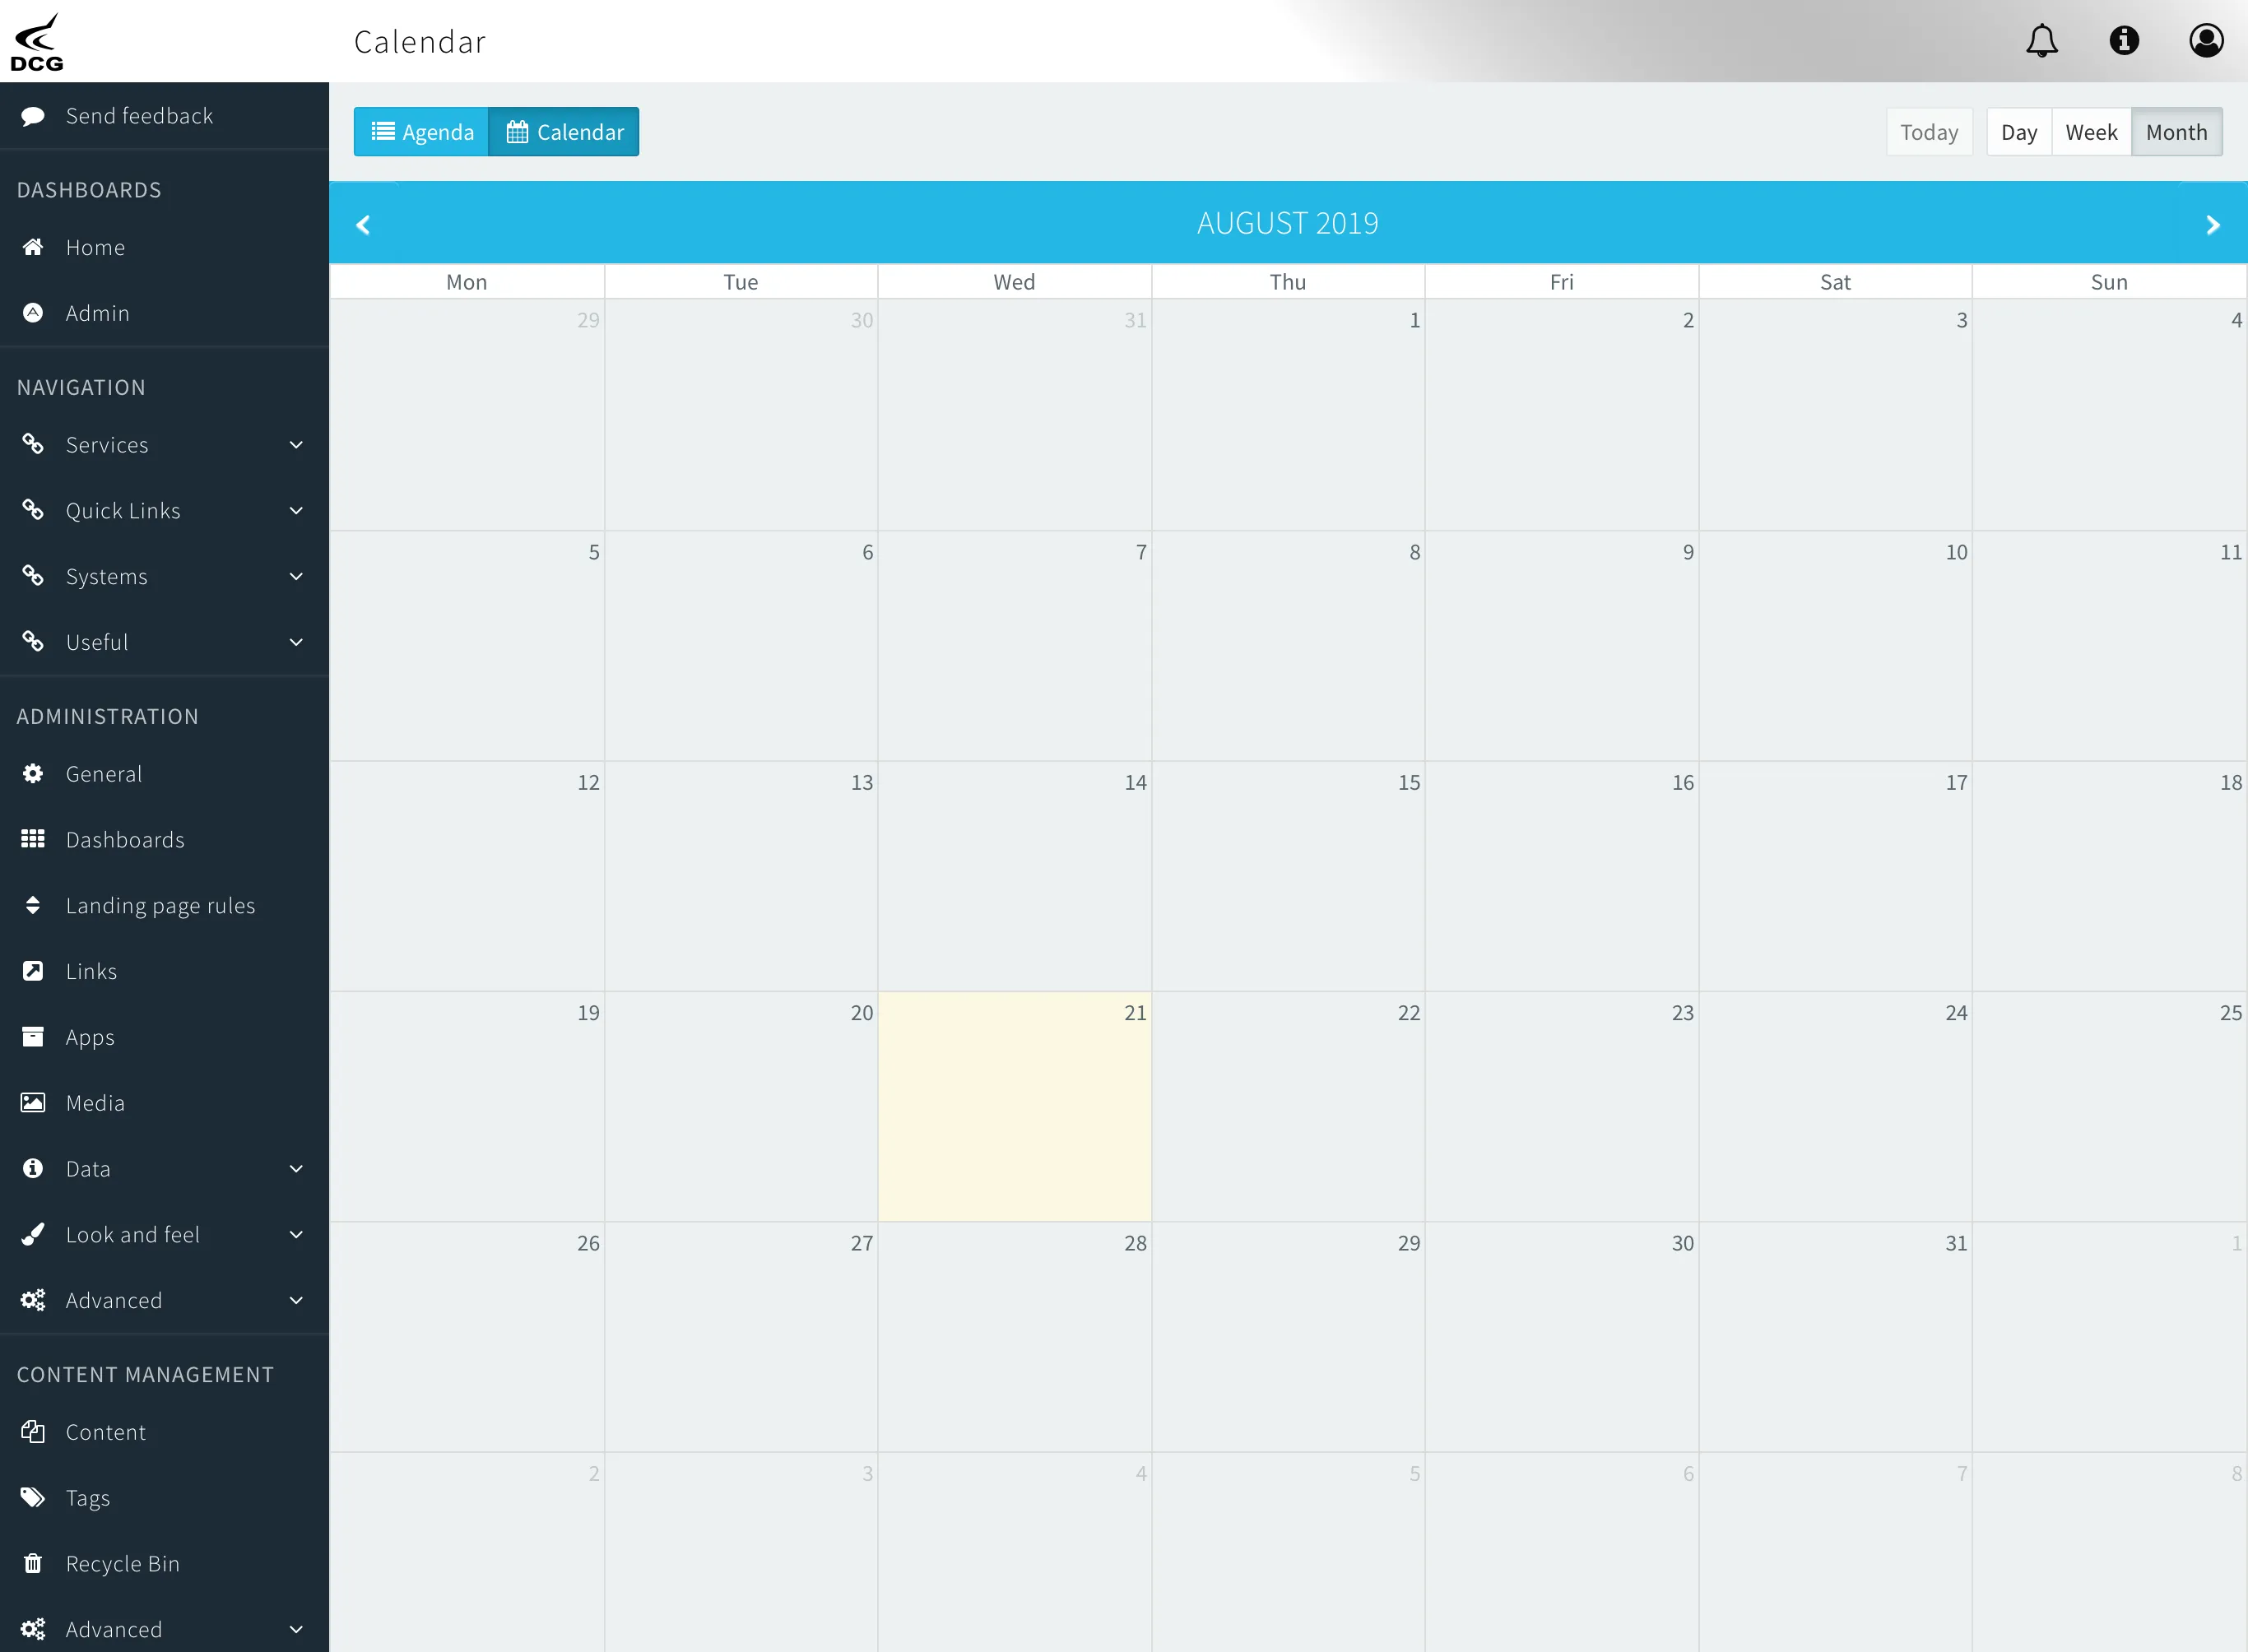
Task: Click the notification bell icon
Action: coord(2046,40)
